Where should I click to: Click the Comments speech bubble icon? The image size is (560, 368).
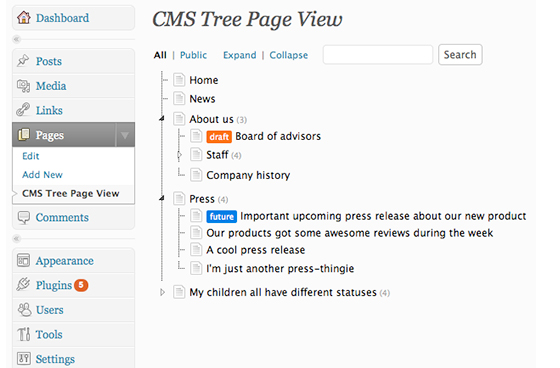24,217
